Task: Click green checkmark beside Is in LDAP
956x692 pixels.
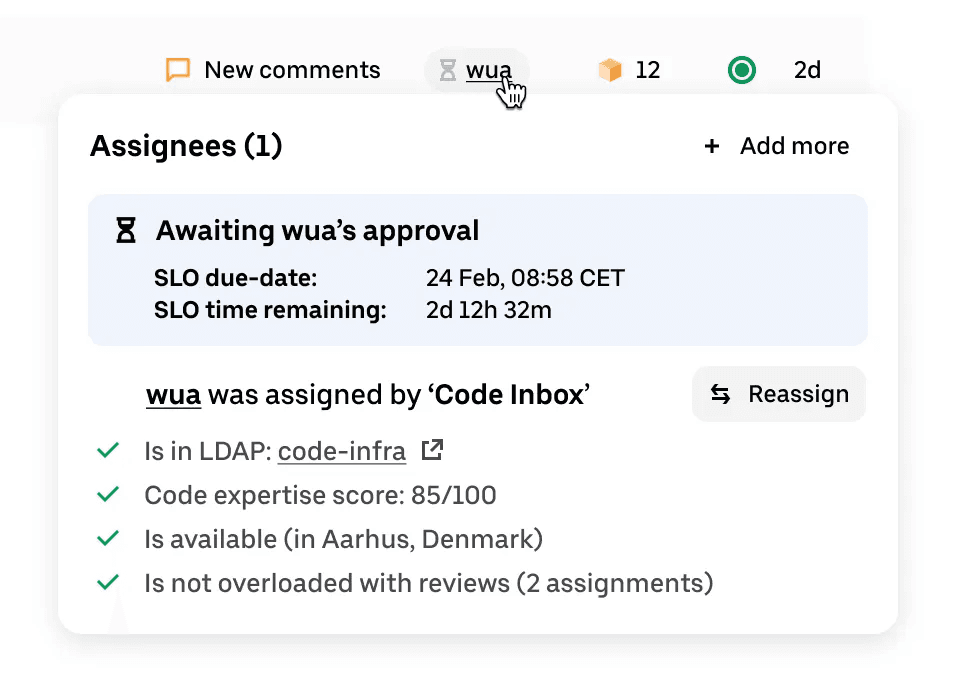Action: [x=108, y=451]
